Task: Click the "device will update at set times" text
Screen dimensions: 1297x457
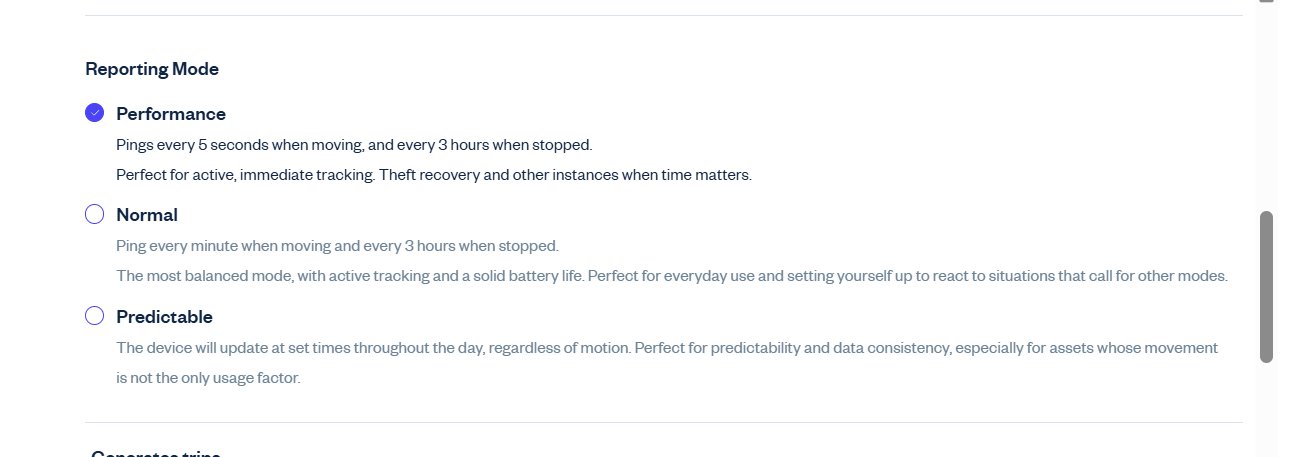Action: [667, 348]
